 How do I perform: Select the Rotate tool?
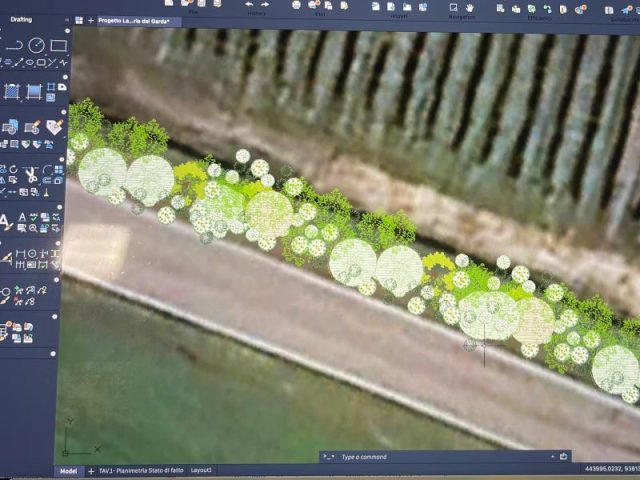tap(13, 169)
